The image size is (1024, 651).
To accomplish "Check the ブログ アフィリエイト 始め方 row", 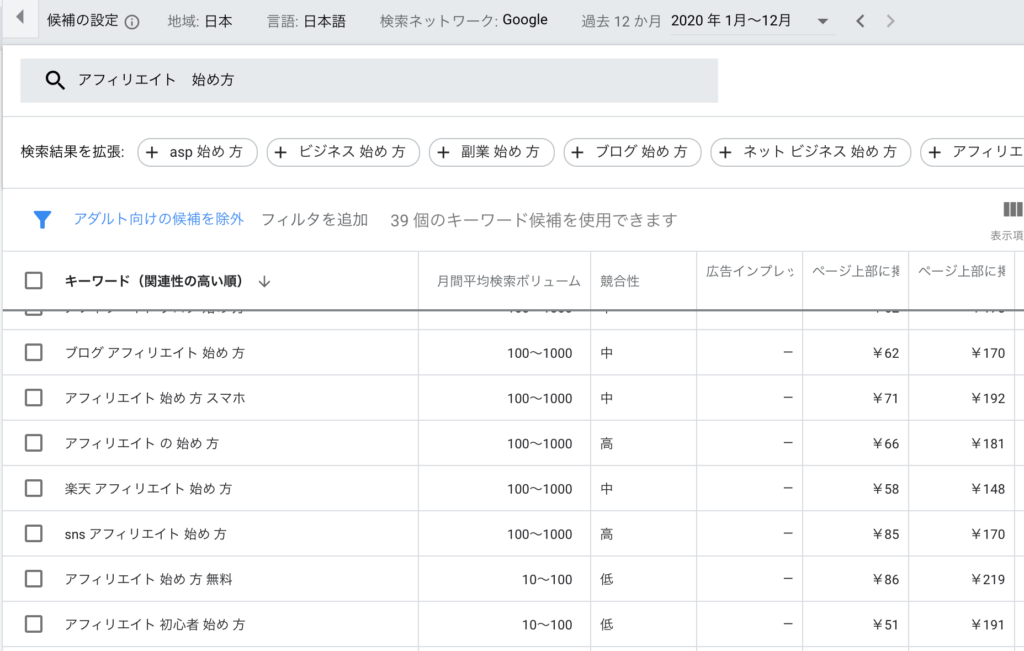I will pyautogui.click(x=33, y=353).
